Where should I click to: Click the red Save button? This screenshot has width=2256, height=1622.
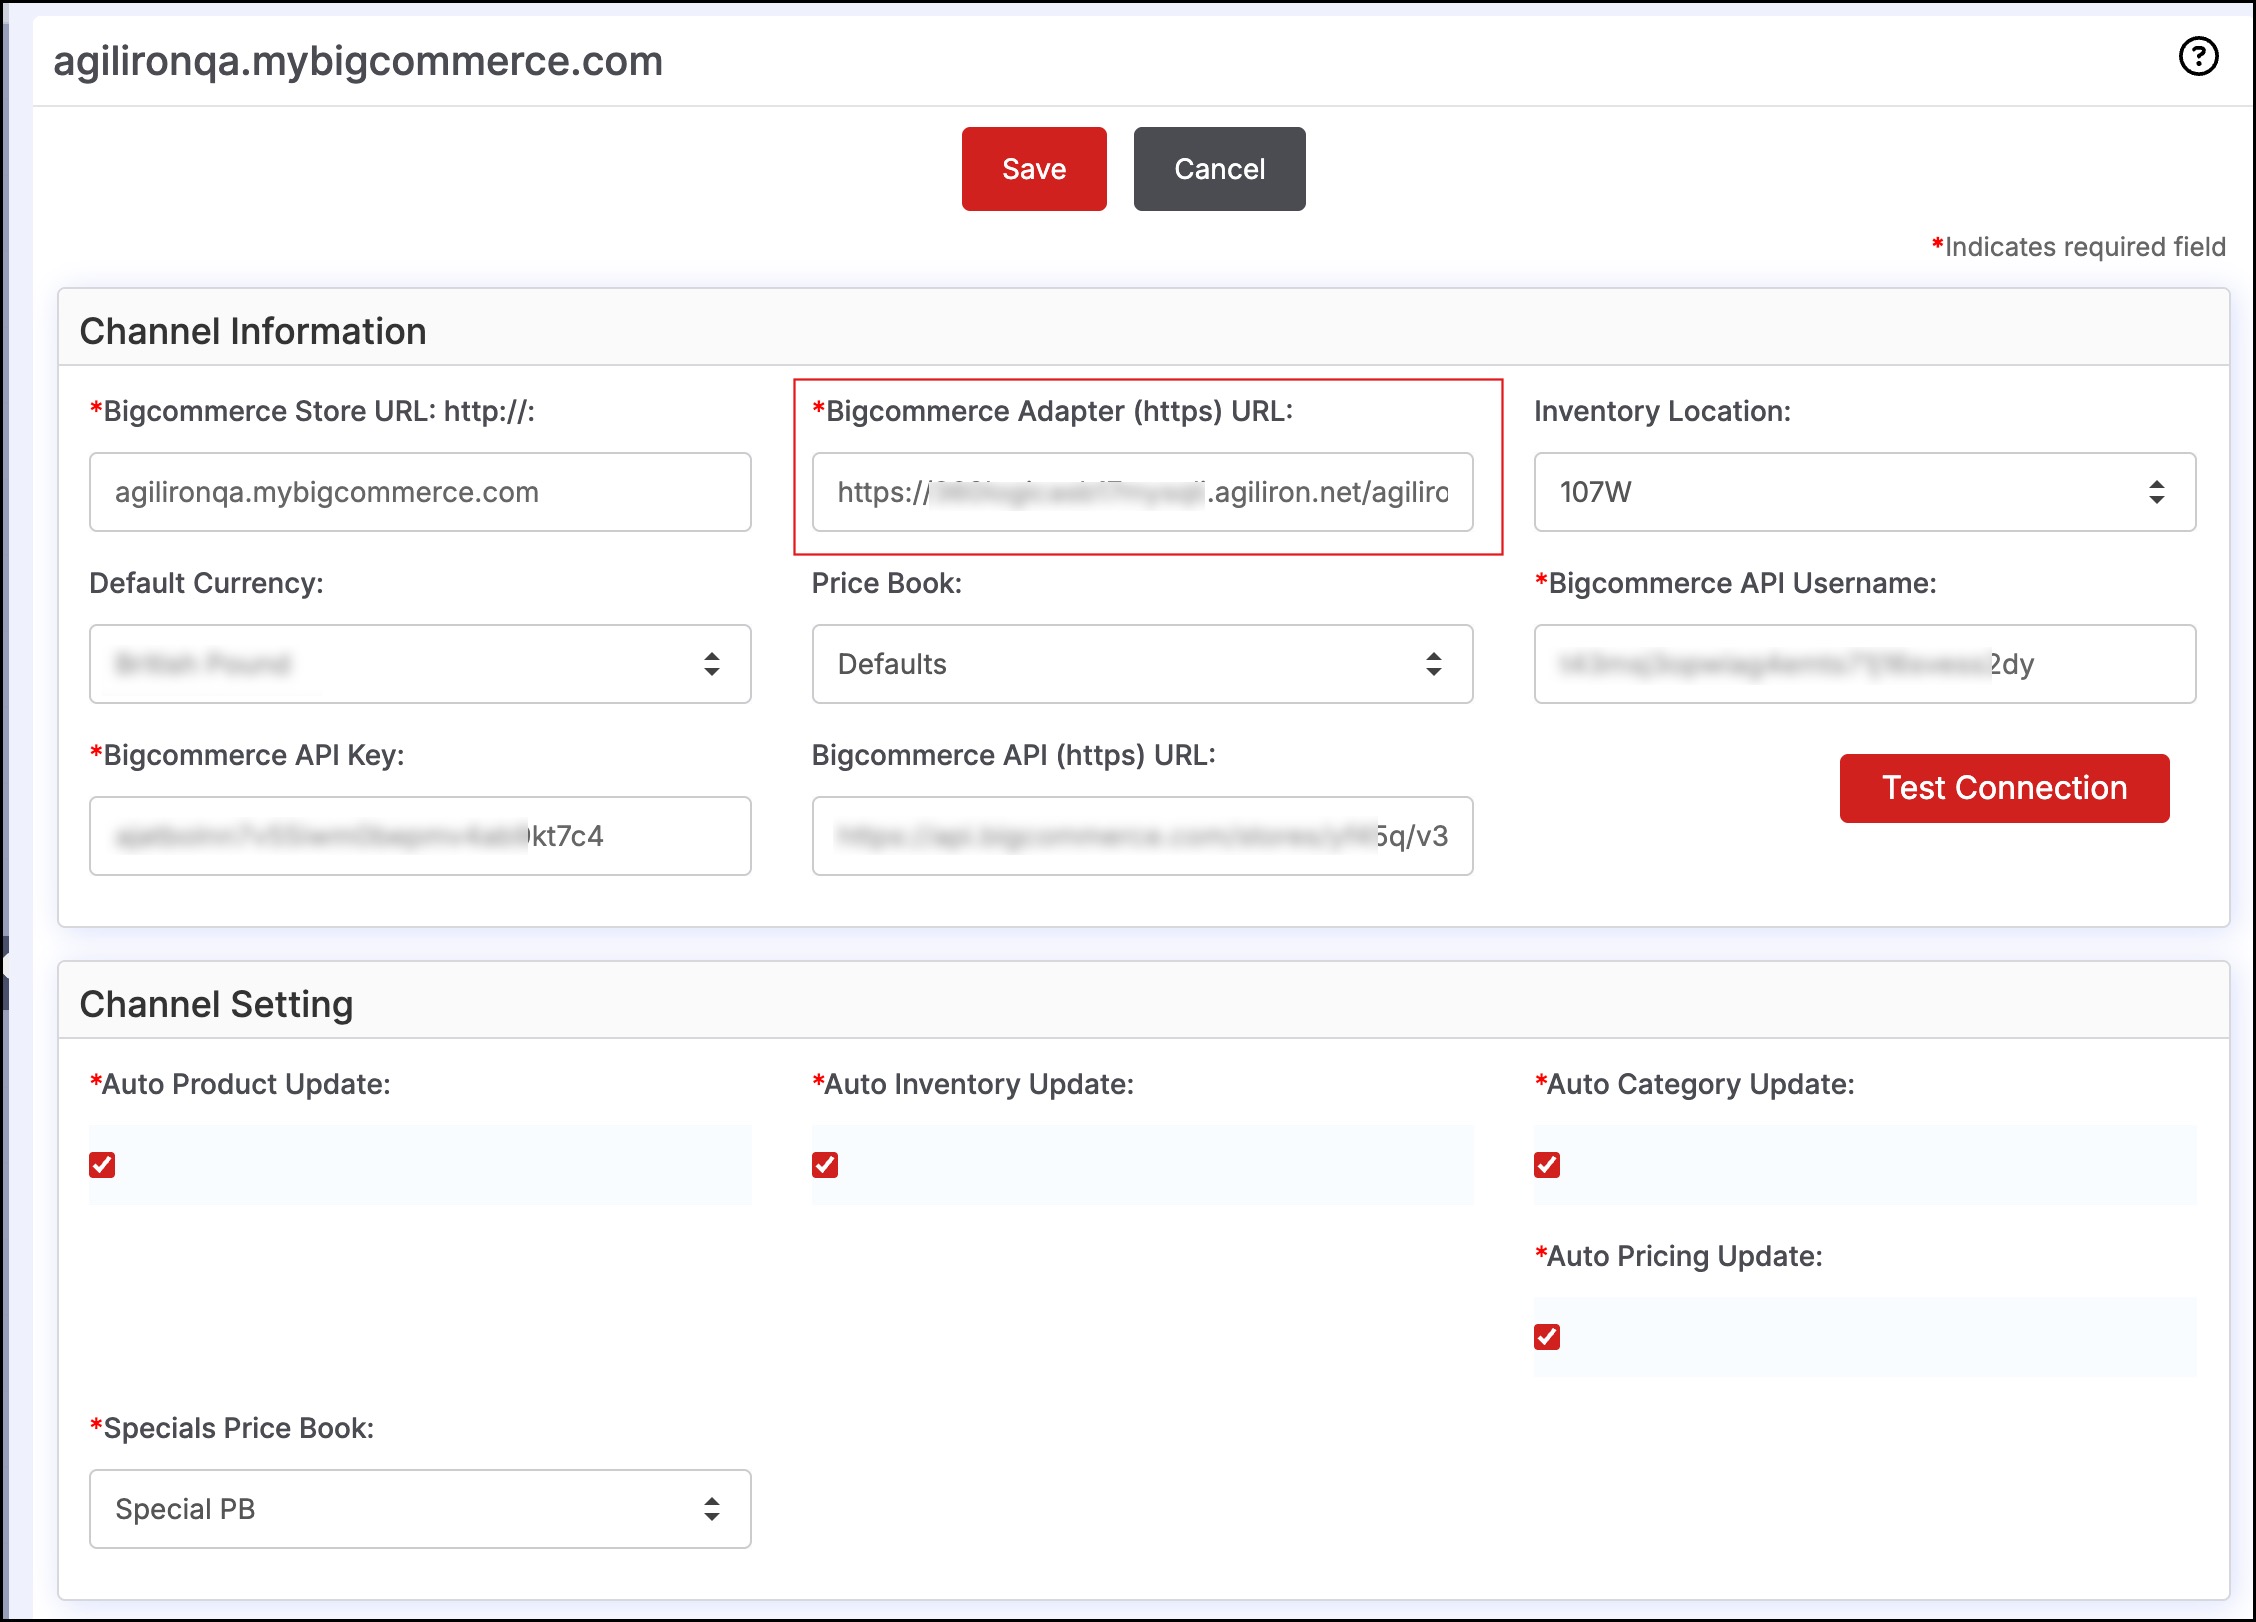1034,169
